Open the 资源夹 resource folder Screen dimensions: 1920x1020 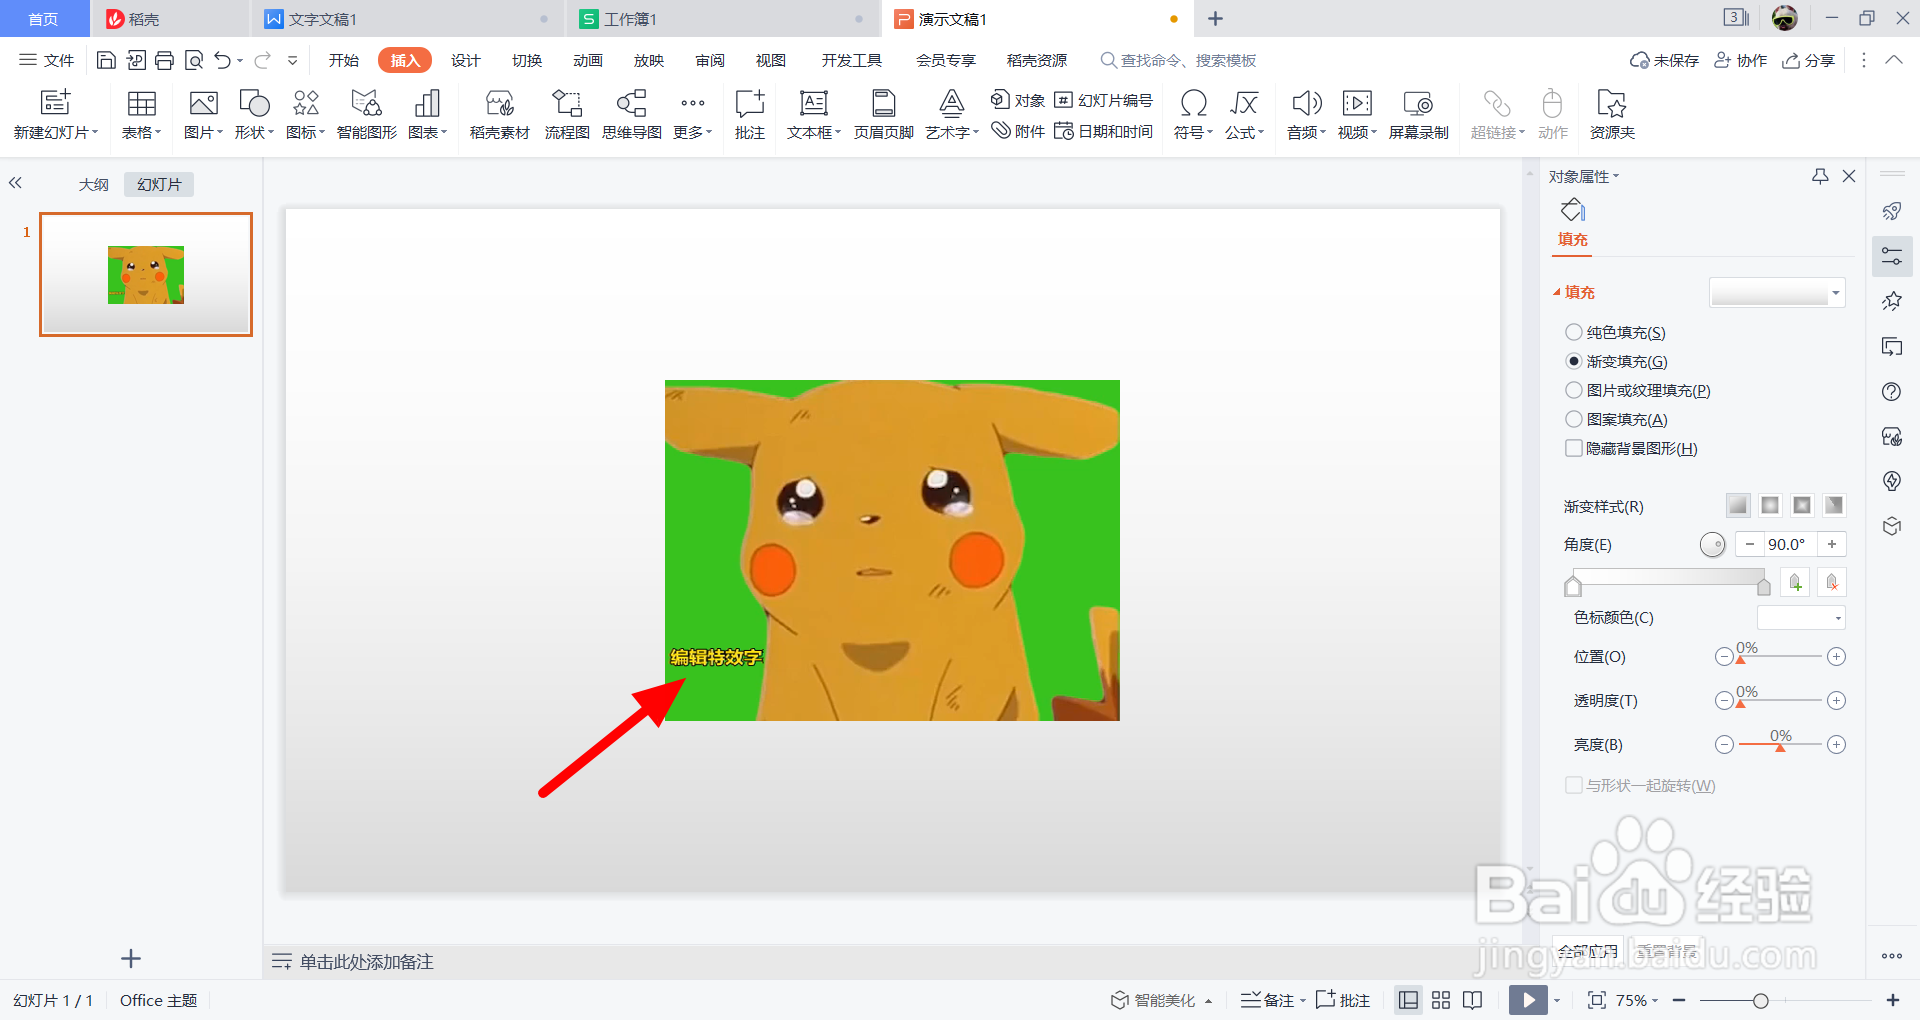click(1612, 114)
